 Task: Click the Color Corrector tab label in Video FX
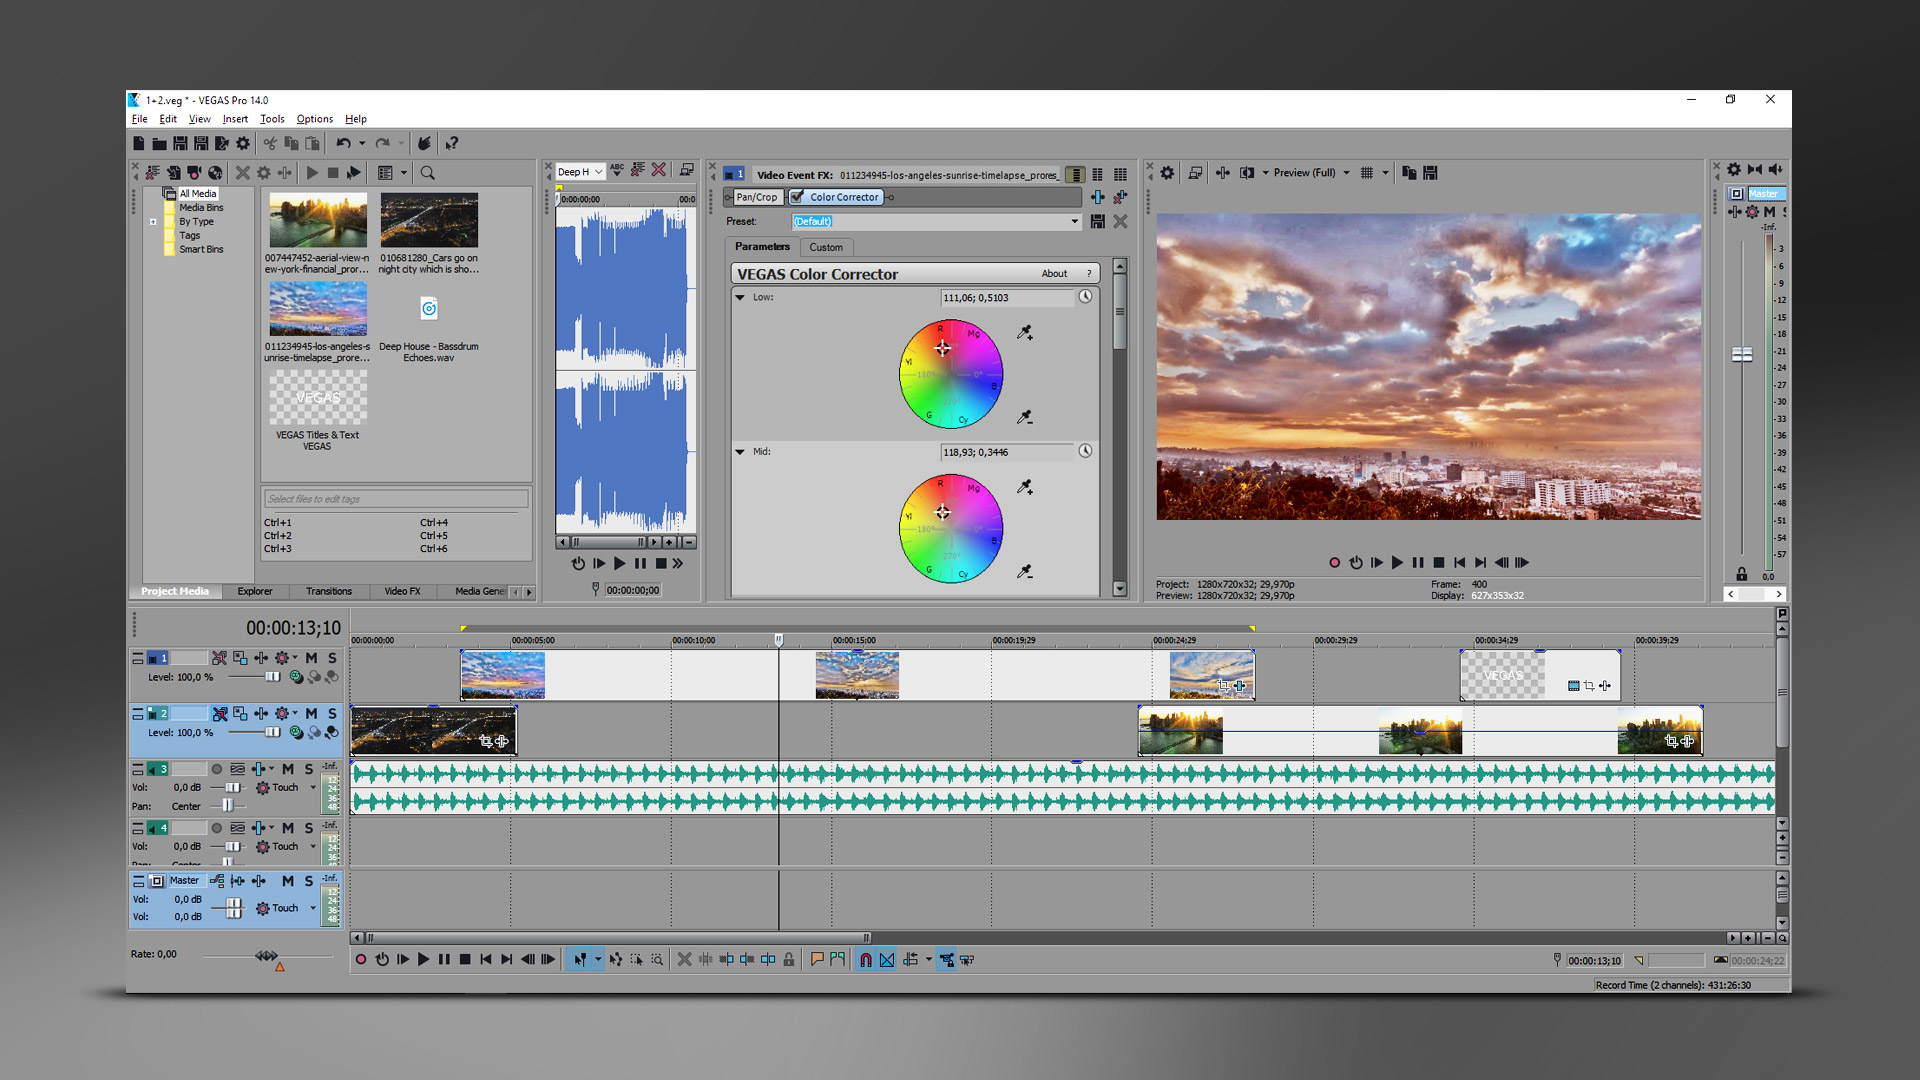point(847,196)
